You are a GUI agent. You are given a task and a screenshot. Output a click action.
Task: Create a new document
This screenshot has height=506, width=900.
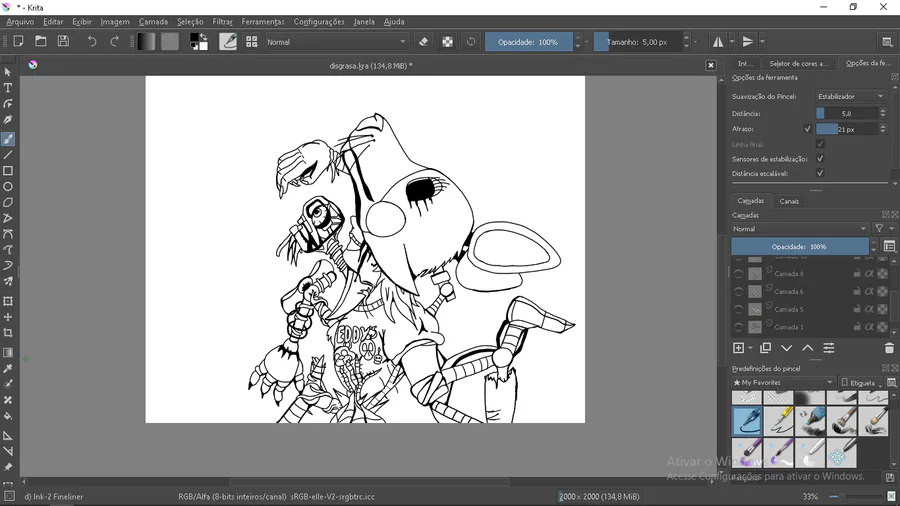click(18, 41)
